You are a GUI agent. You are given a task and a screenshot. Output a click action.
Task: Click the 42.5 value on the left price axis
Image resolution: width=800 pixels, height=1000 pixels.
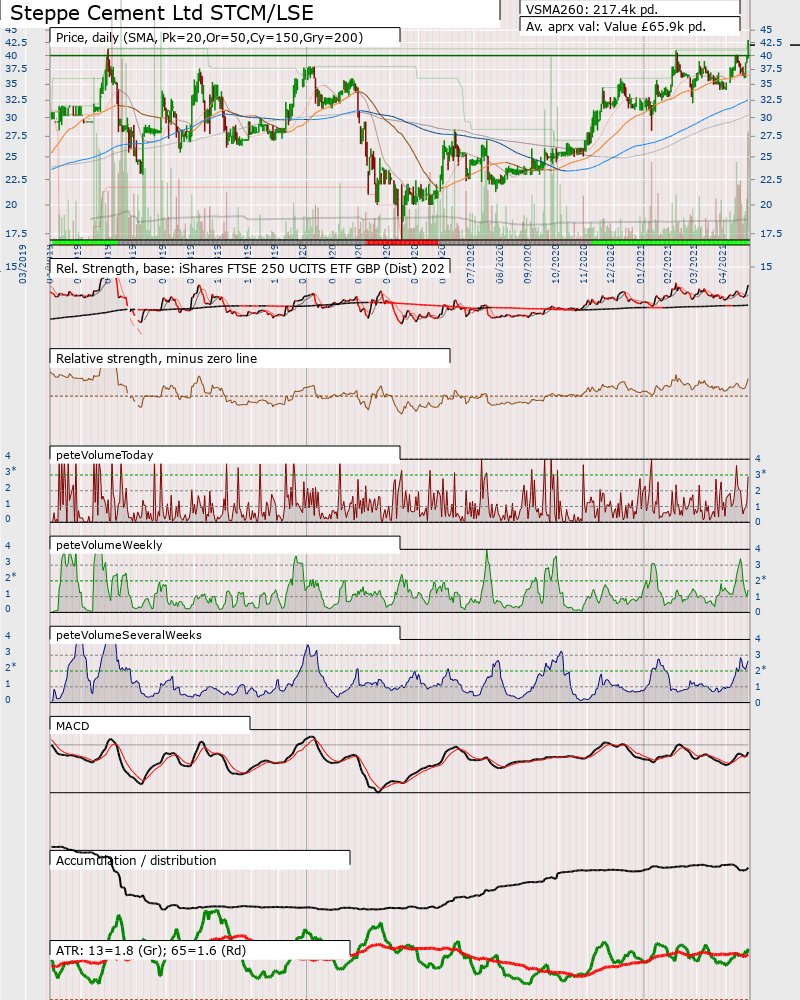coord(16,43)
